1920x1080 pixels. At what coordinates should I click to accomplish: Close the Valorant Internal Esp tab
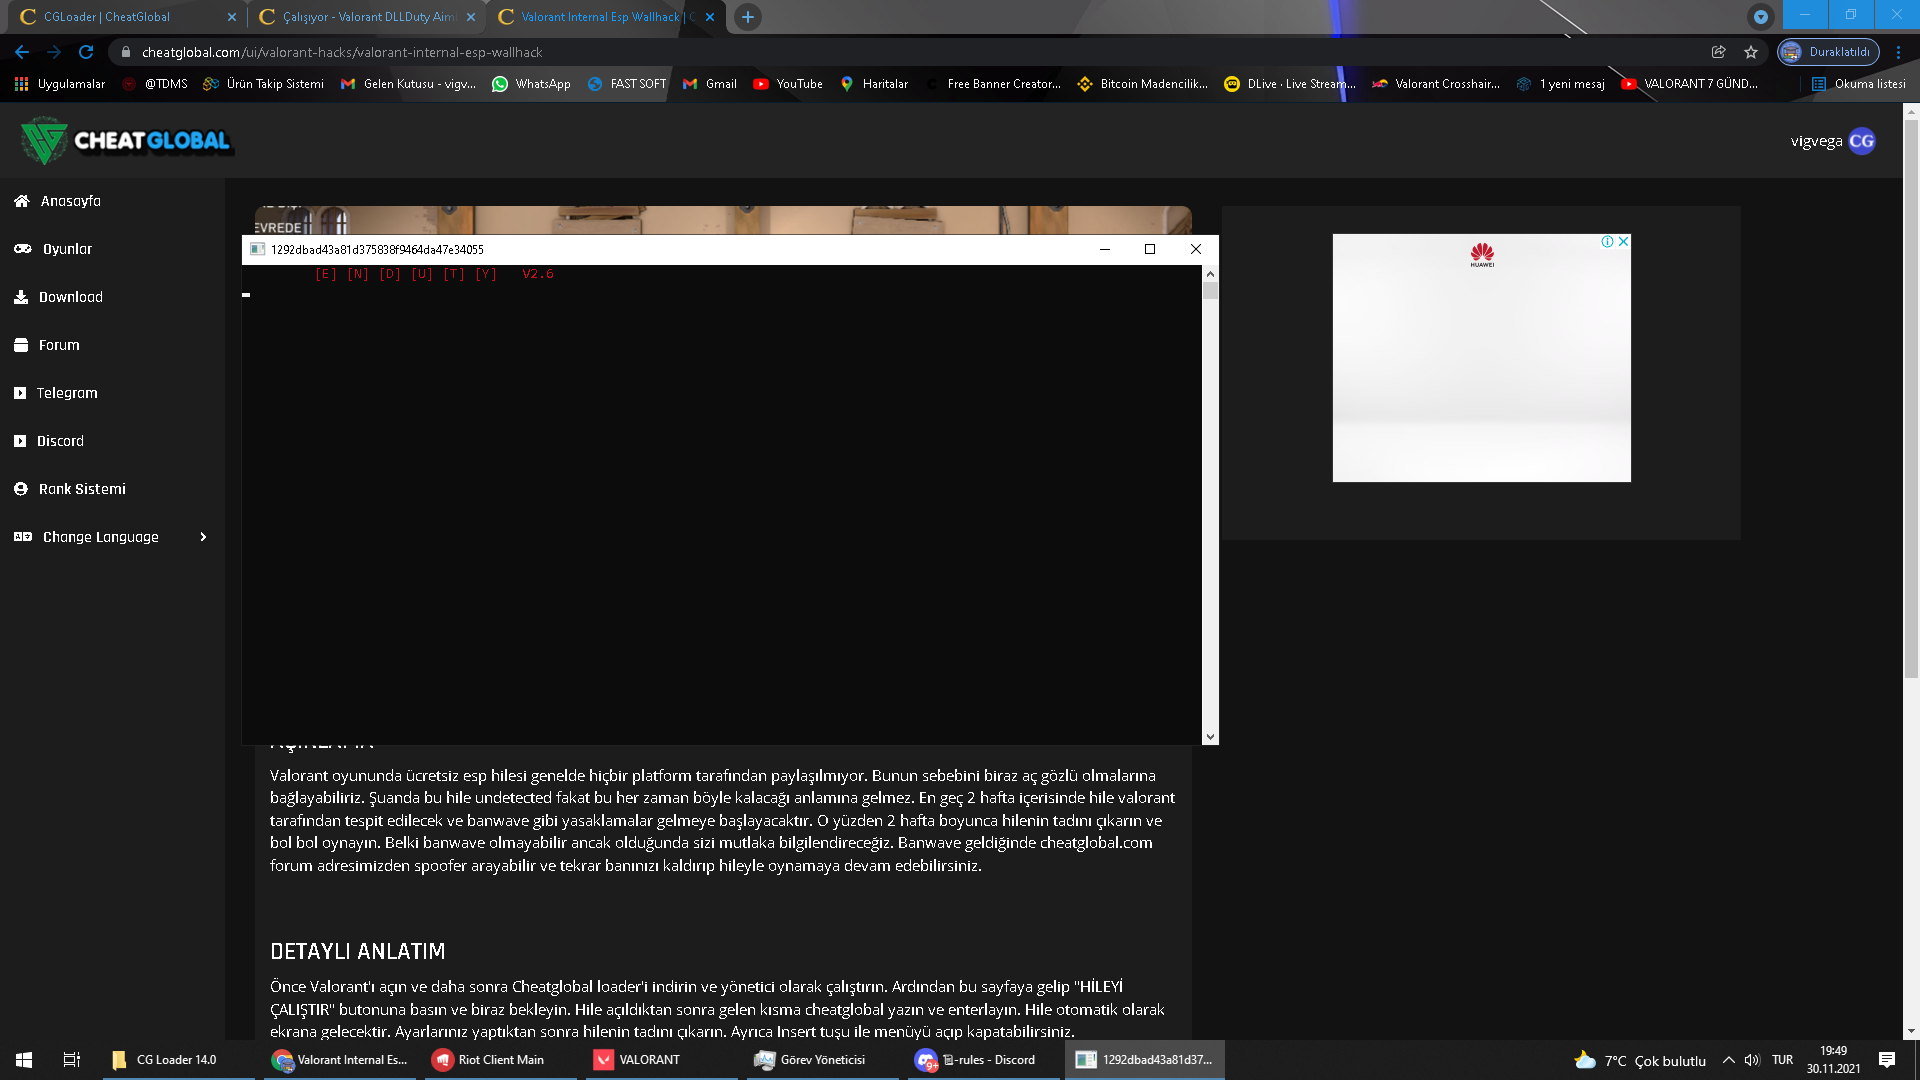710,17
